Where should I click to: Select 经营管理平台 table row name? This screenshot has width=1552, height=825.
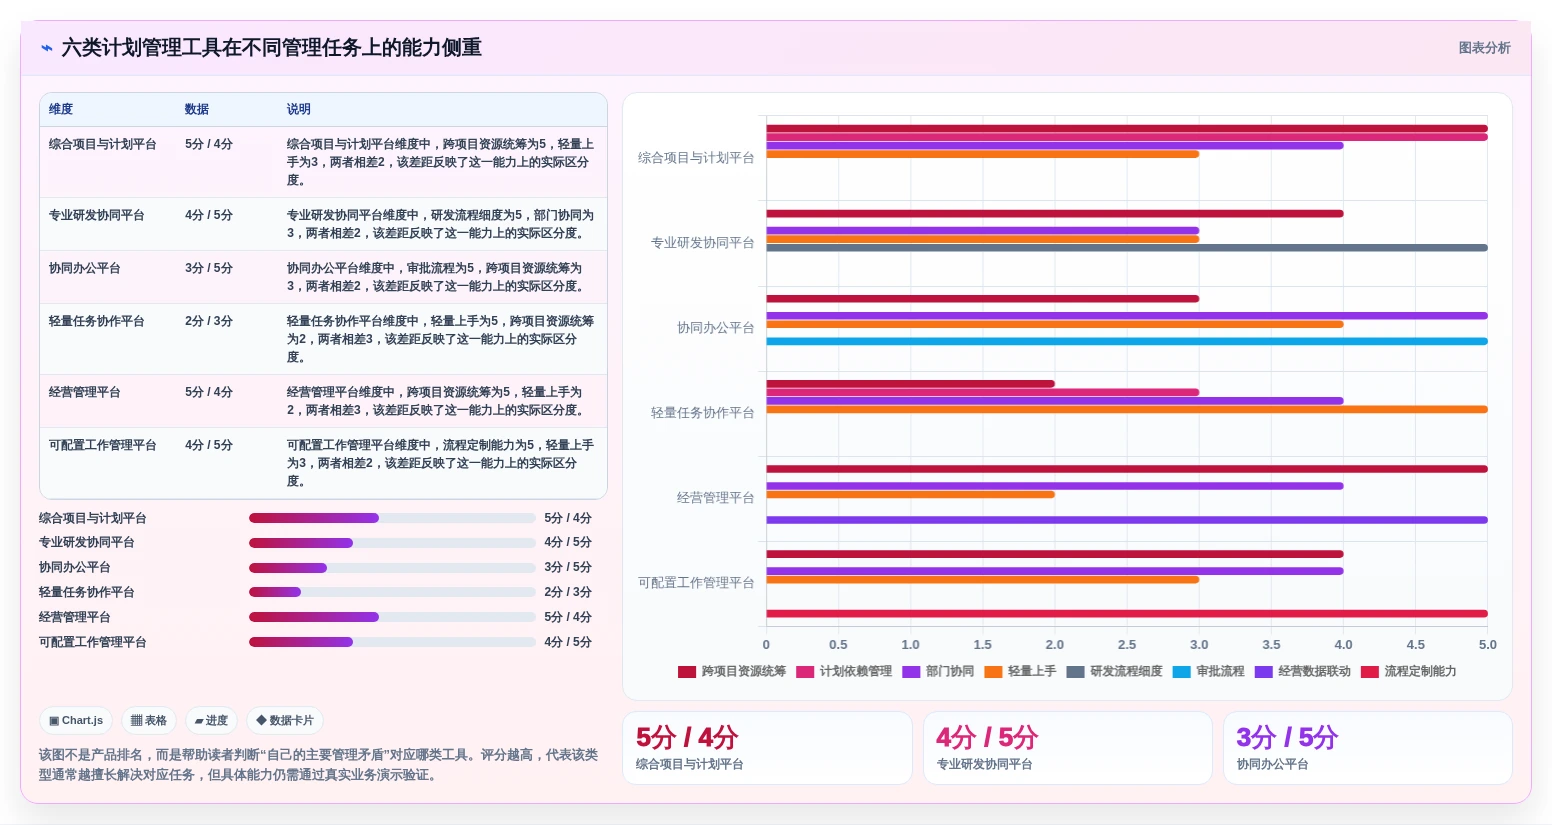[85, 392]
